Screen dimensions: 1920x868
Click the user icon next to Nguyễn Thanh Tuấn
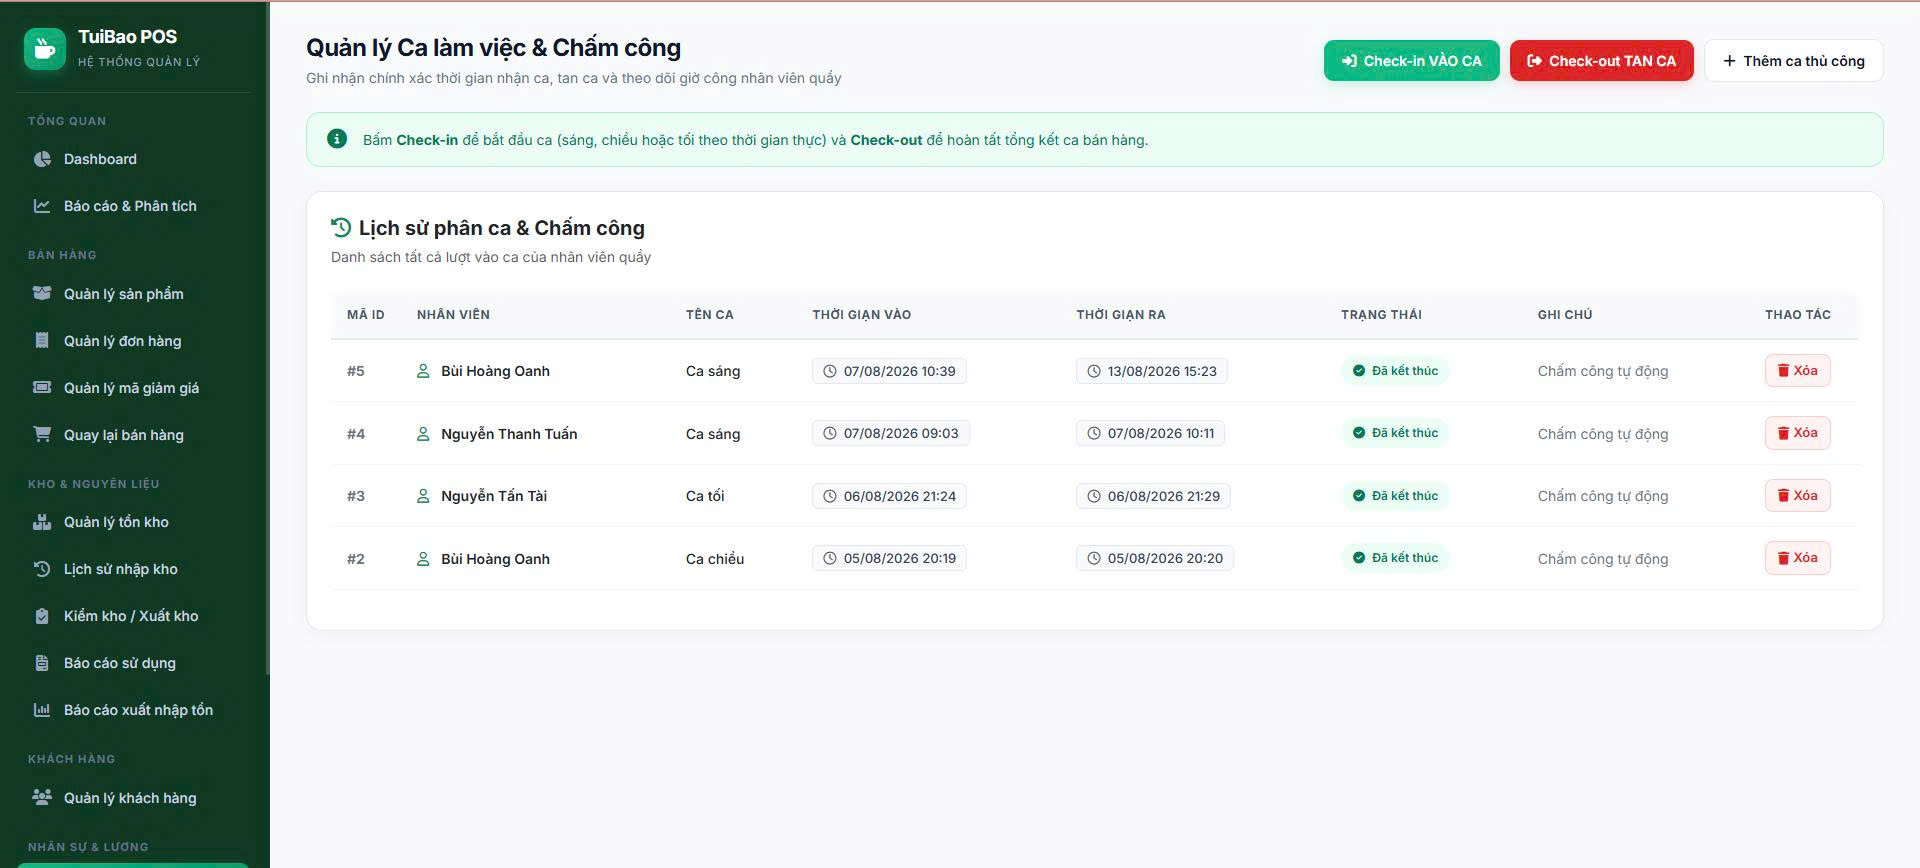pyautogui.click(x=423, y=434)
